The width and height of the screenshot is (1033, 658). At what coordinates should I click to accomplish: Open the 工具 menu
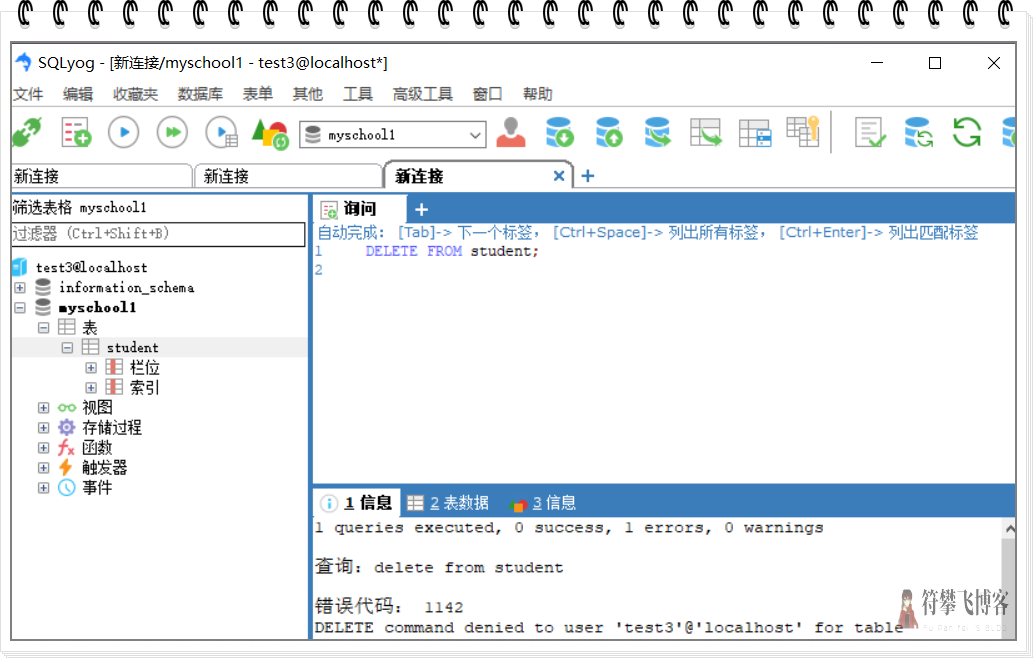[358, 94]
